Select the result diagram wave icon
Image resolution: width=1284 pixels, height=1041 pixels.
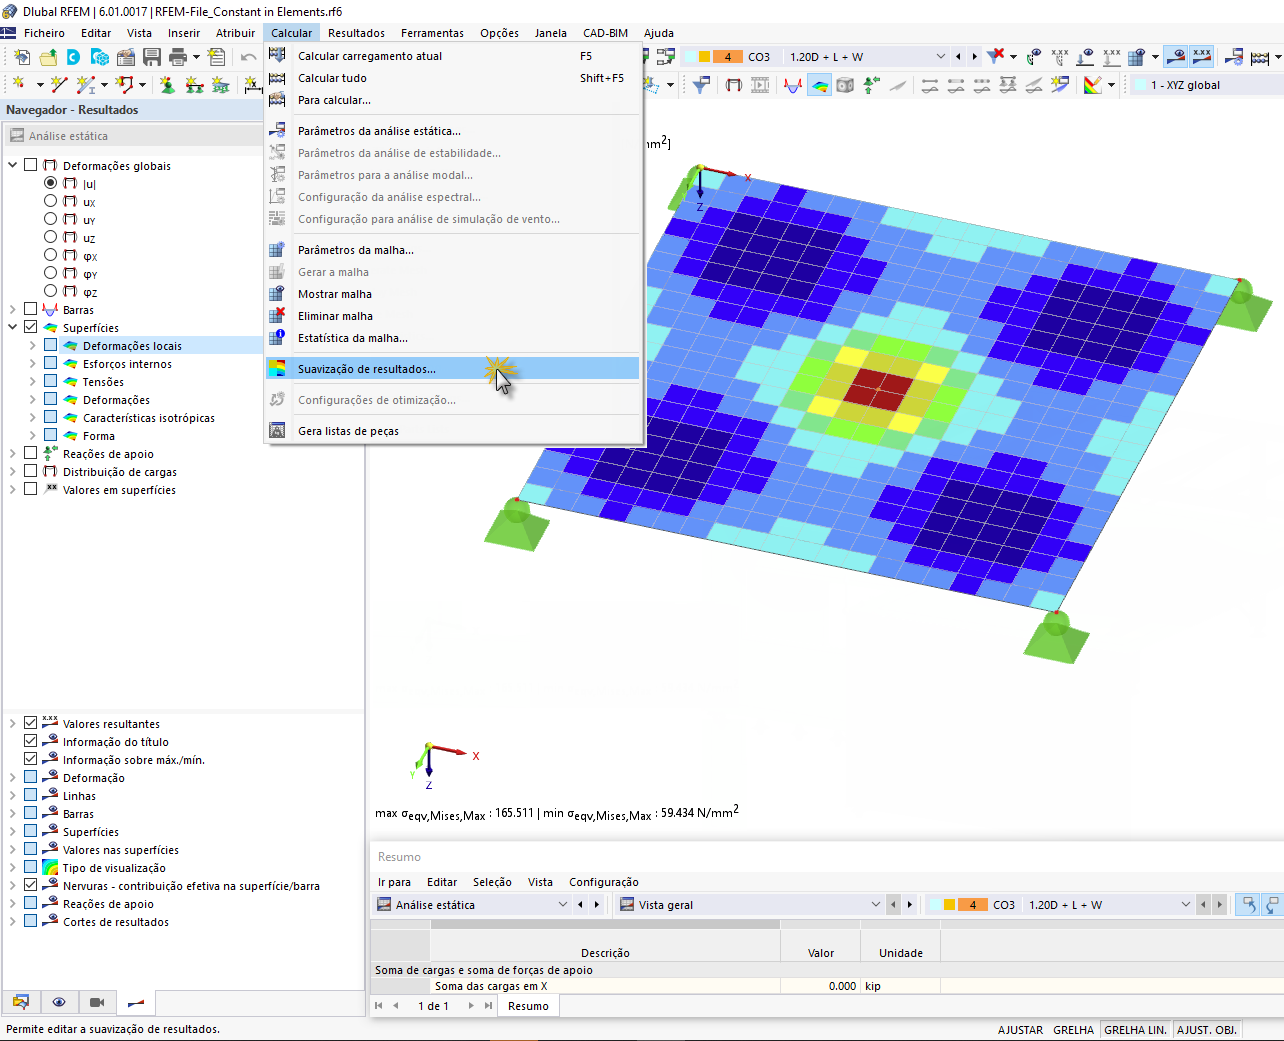791,85
